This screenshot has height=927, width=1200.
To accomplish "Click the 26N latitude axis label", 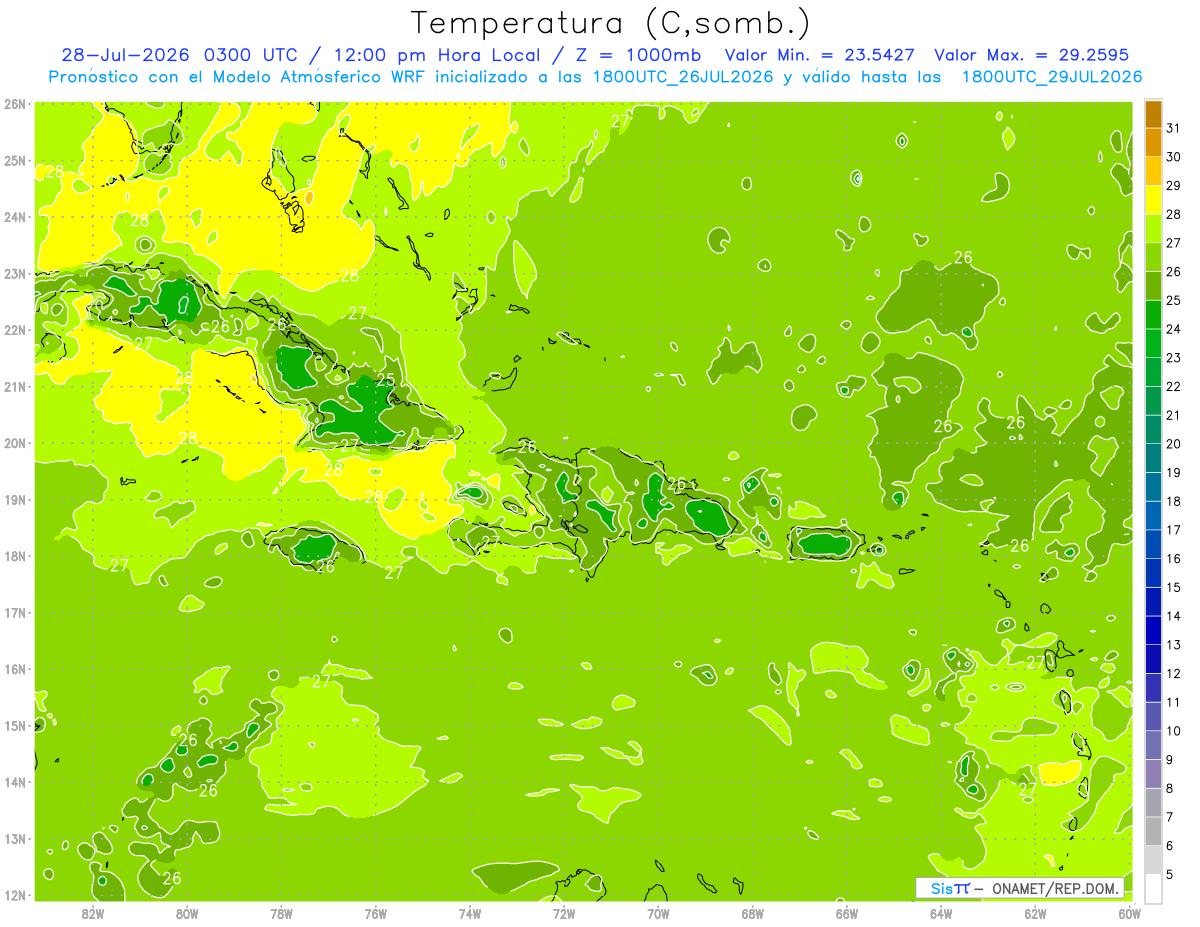I will point(15,104).
